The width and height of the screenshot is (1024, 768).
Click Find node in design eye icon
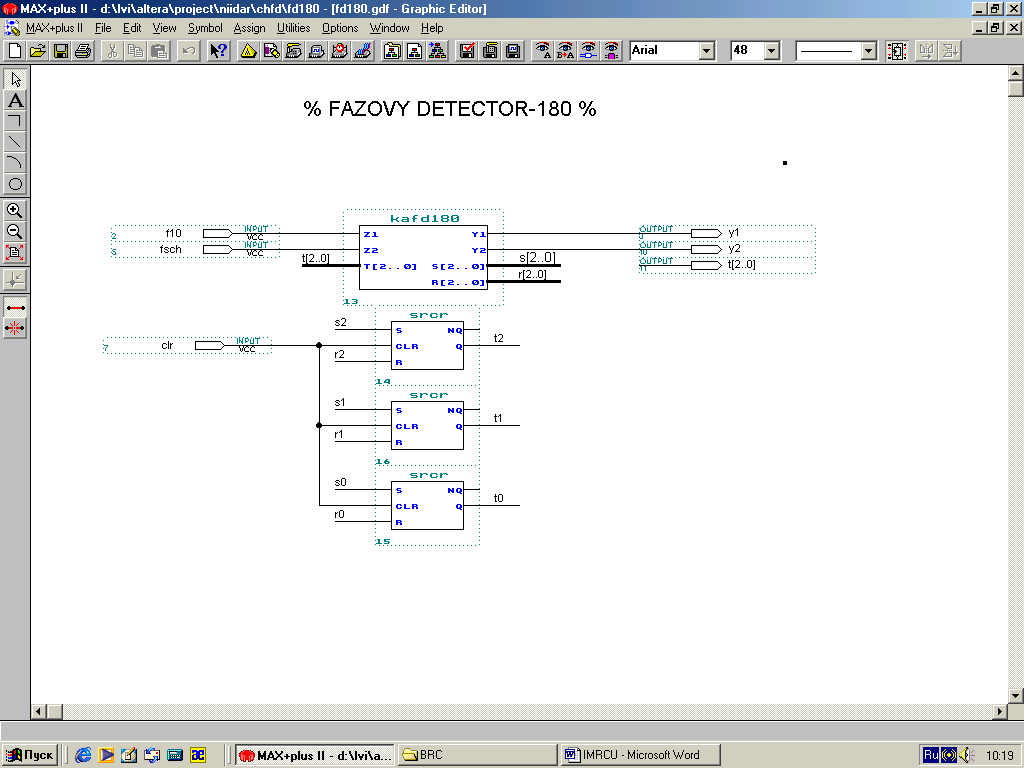point(588,51)
